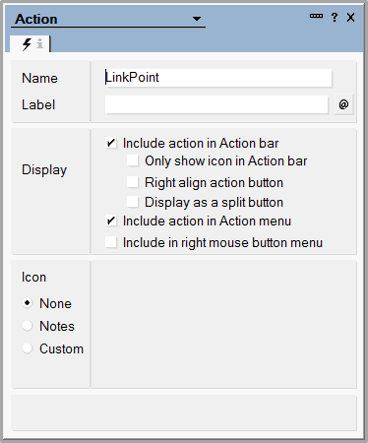Viewport: 368px width, 443px height.
Task: Select the lightning bolt Action tab
Action: point(27,44)
